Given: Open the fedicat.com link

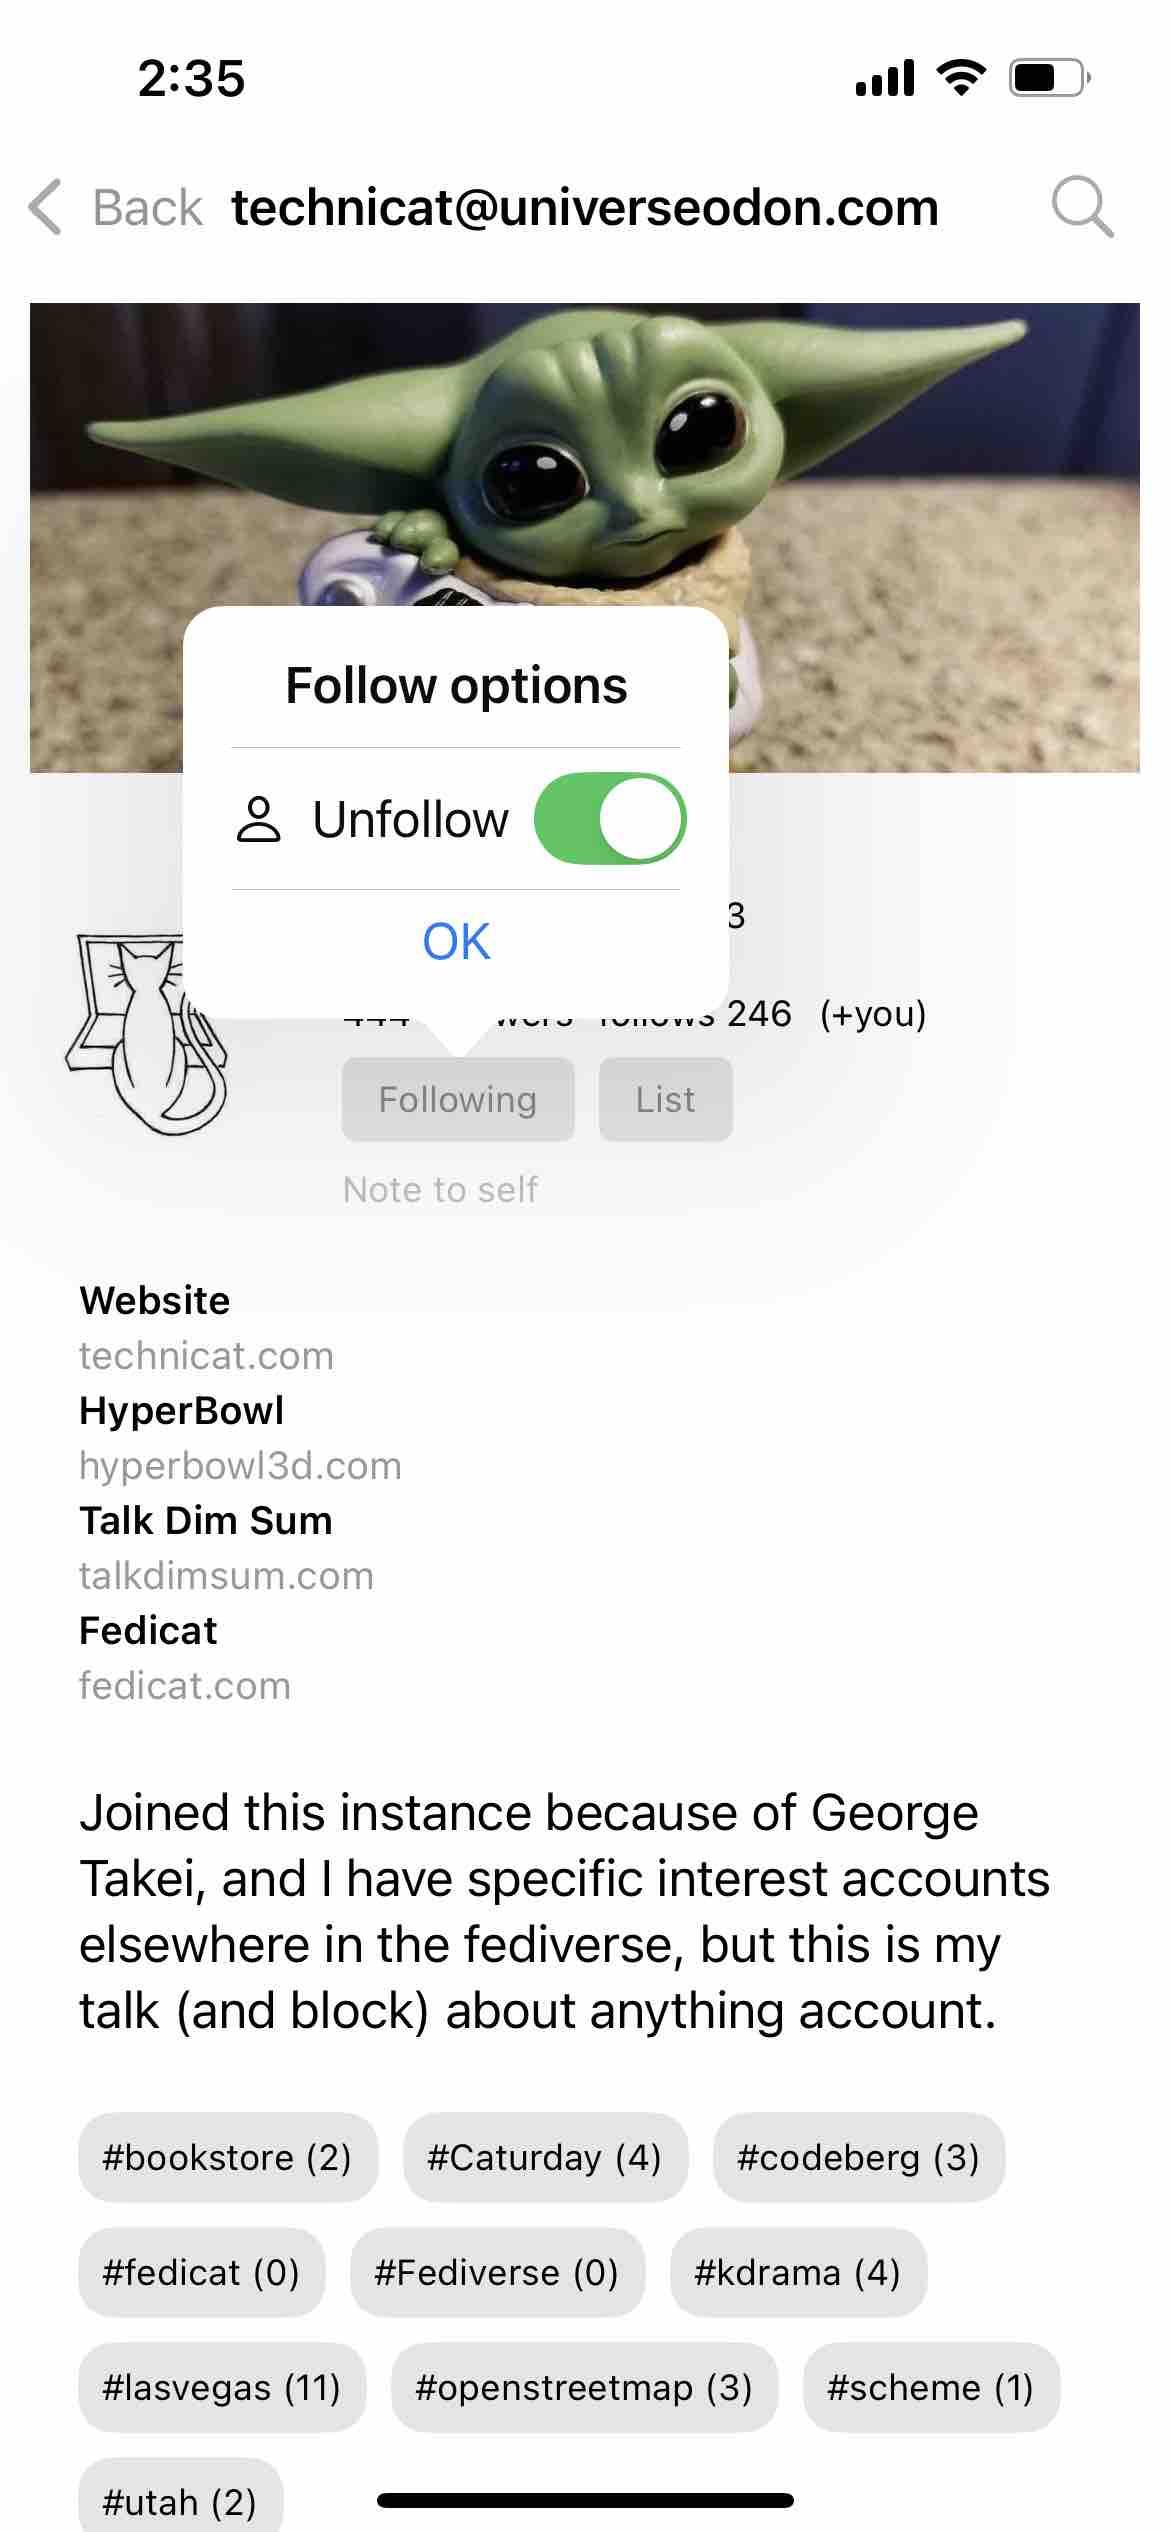Looking at the screenshot, I should [x=185, y=1686].
